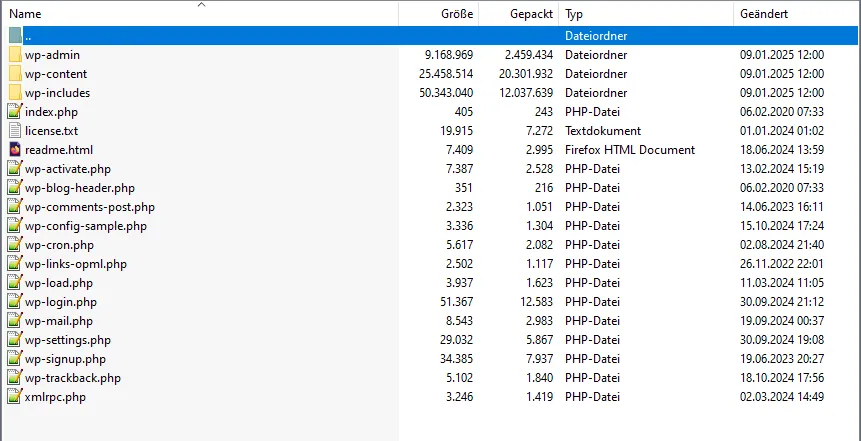Click the wp-comments-post.php file icon

tap(15, 206)
